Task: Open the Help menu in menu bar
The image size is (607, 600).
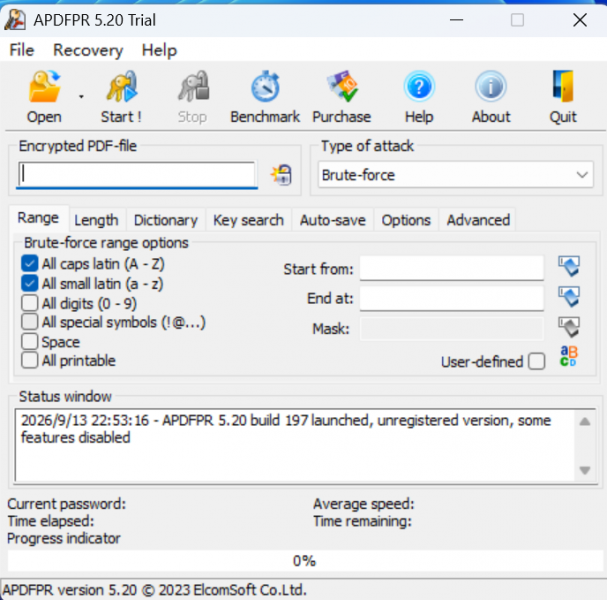Action: [159, 50]
